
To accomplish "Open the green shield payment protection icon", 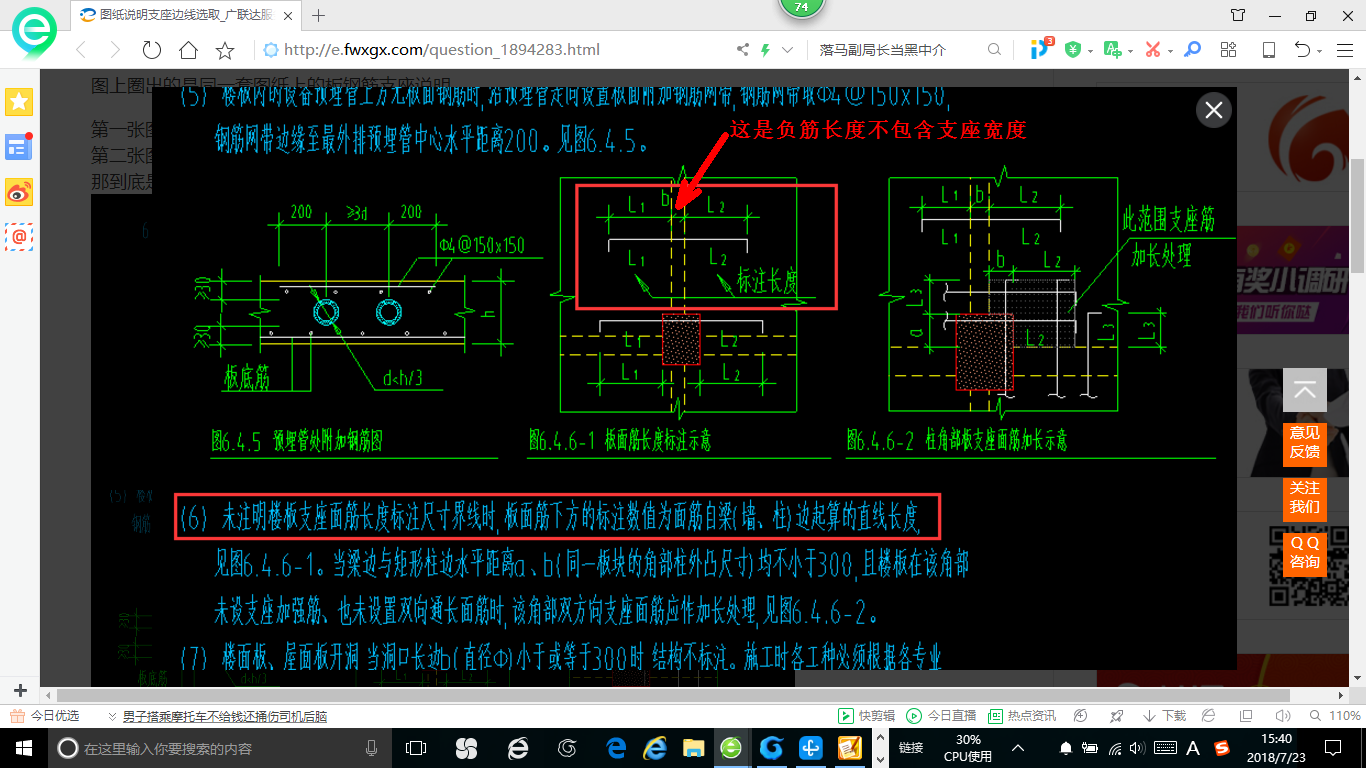I will 1073,50.
